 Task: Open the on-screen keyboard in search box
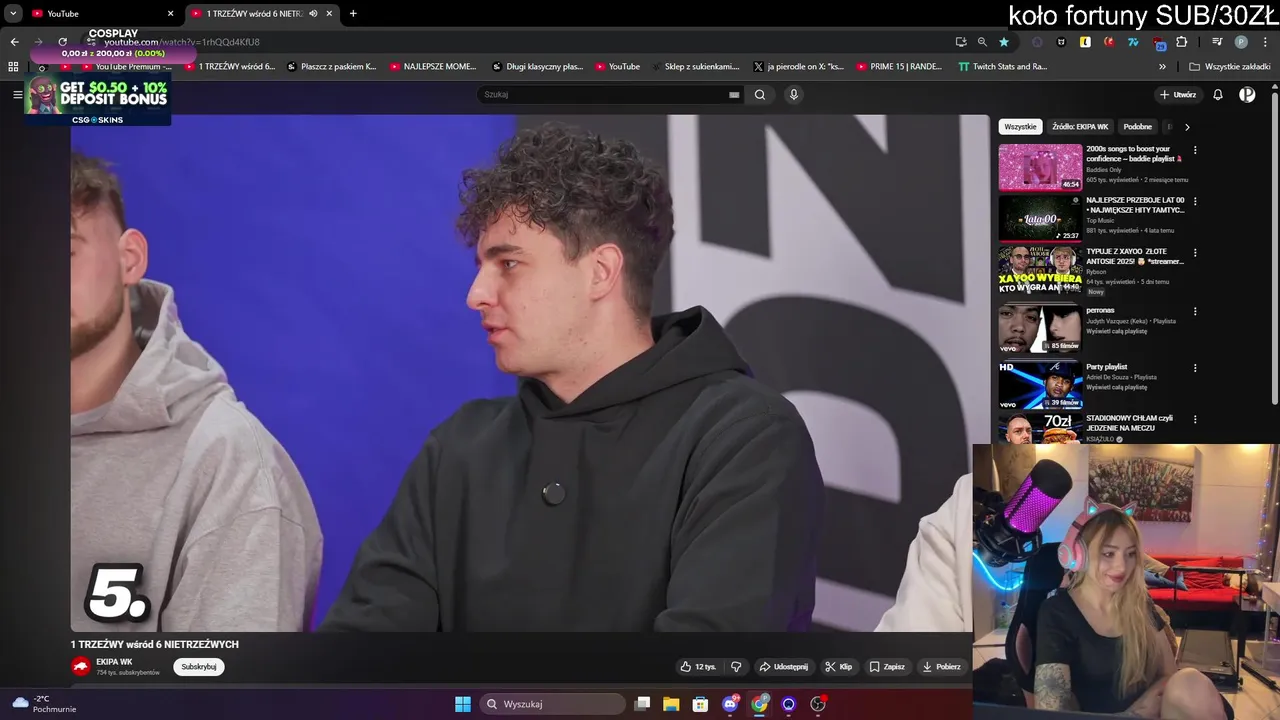point(734,95)
